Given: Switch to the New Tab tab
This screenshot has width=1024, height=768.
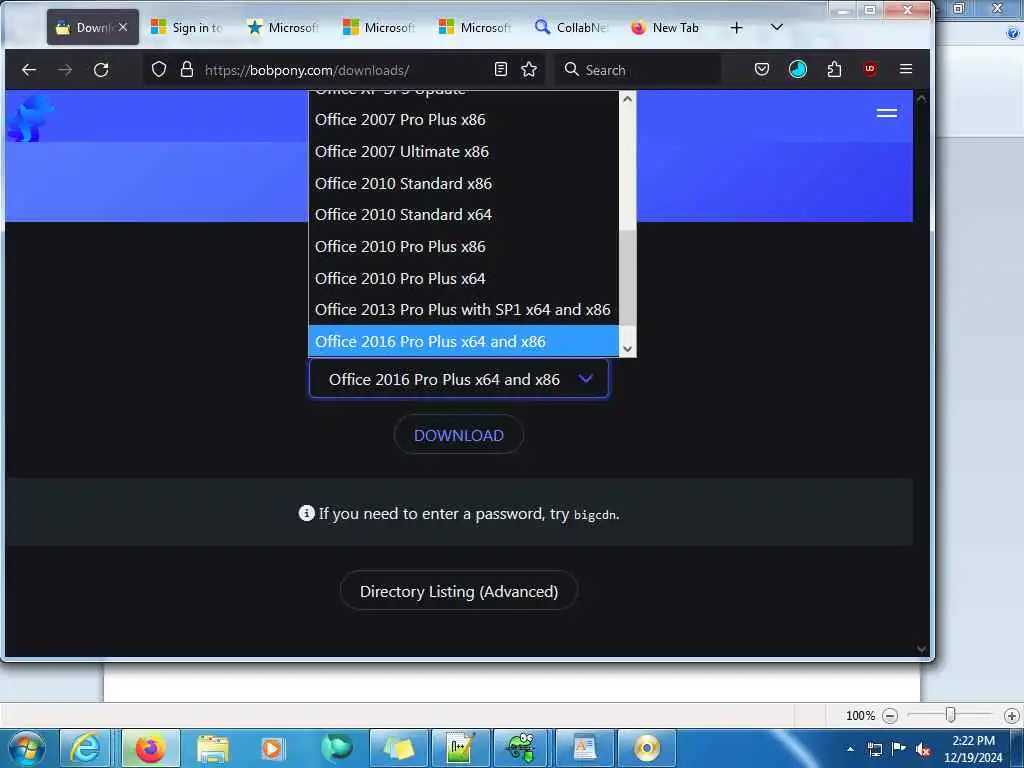Looking at the screenshot, I should [x=667, y=27].
